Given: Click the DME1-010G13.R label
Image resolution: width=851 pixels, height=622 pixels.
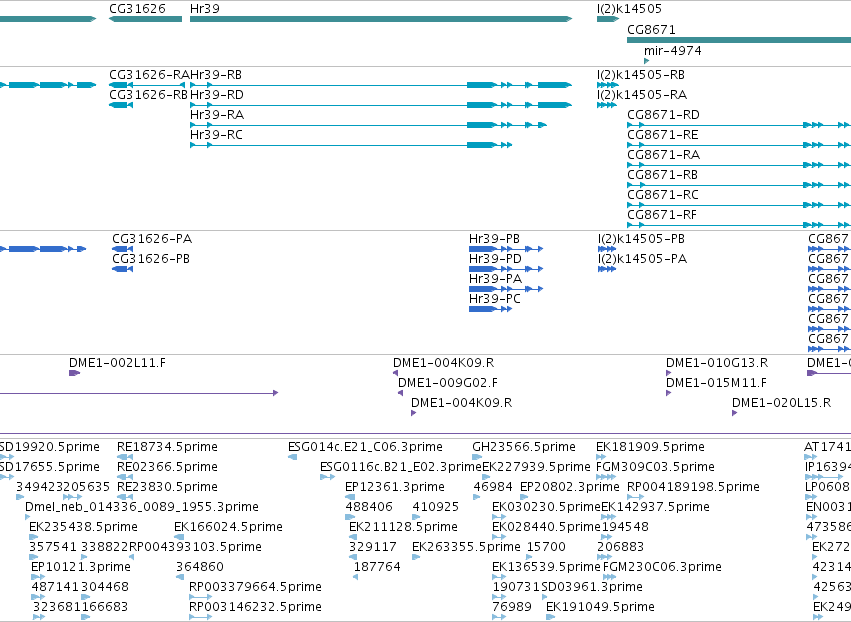Looking at the screenshot, I should coord(717,363).
